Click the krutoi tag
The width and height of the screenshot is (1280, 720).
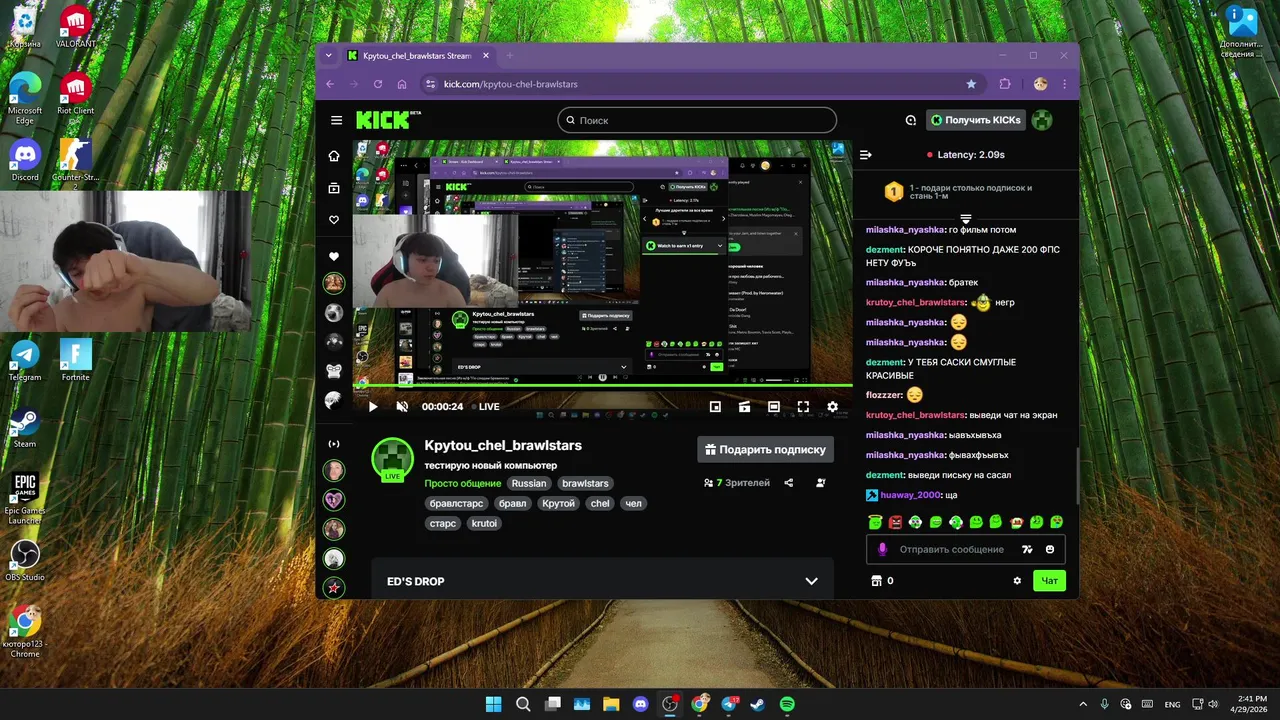(484, 523)
